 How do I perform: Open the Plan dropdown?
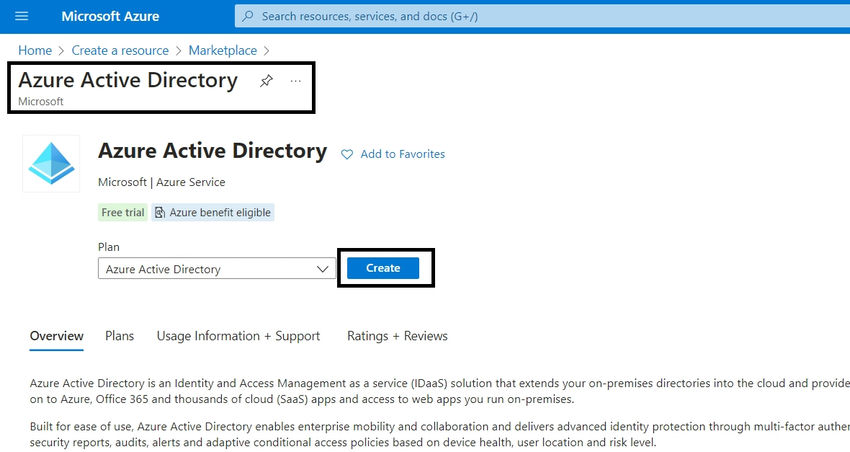click(216, 269)
